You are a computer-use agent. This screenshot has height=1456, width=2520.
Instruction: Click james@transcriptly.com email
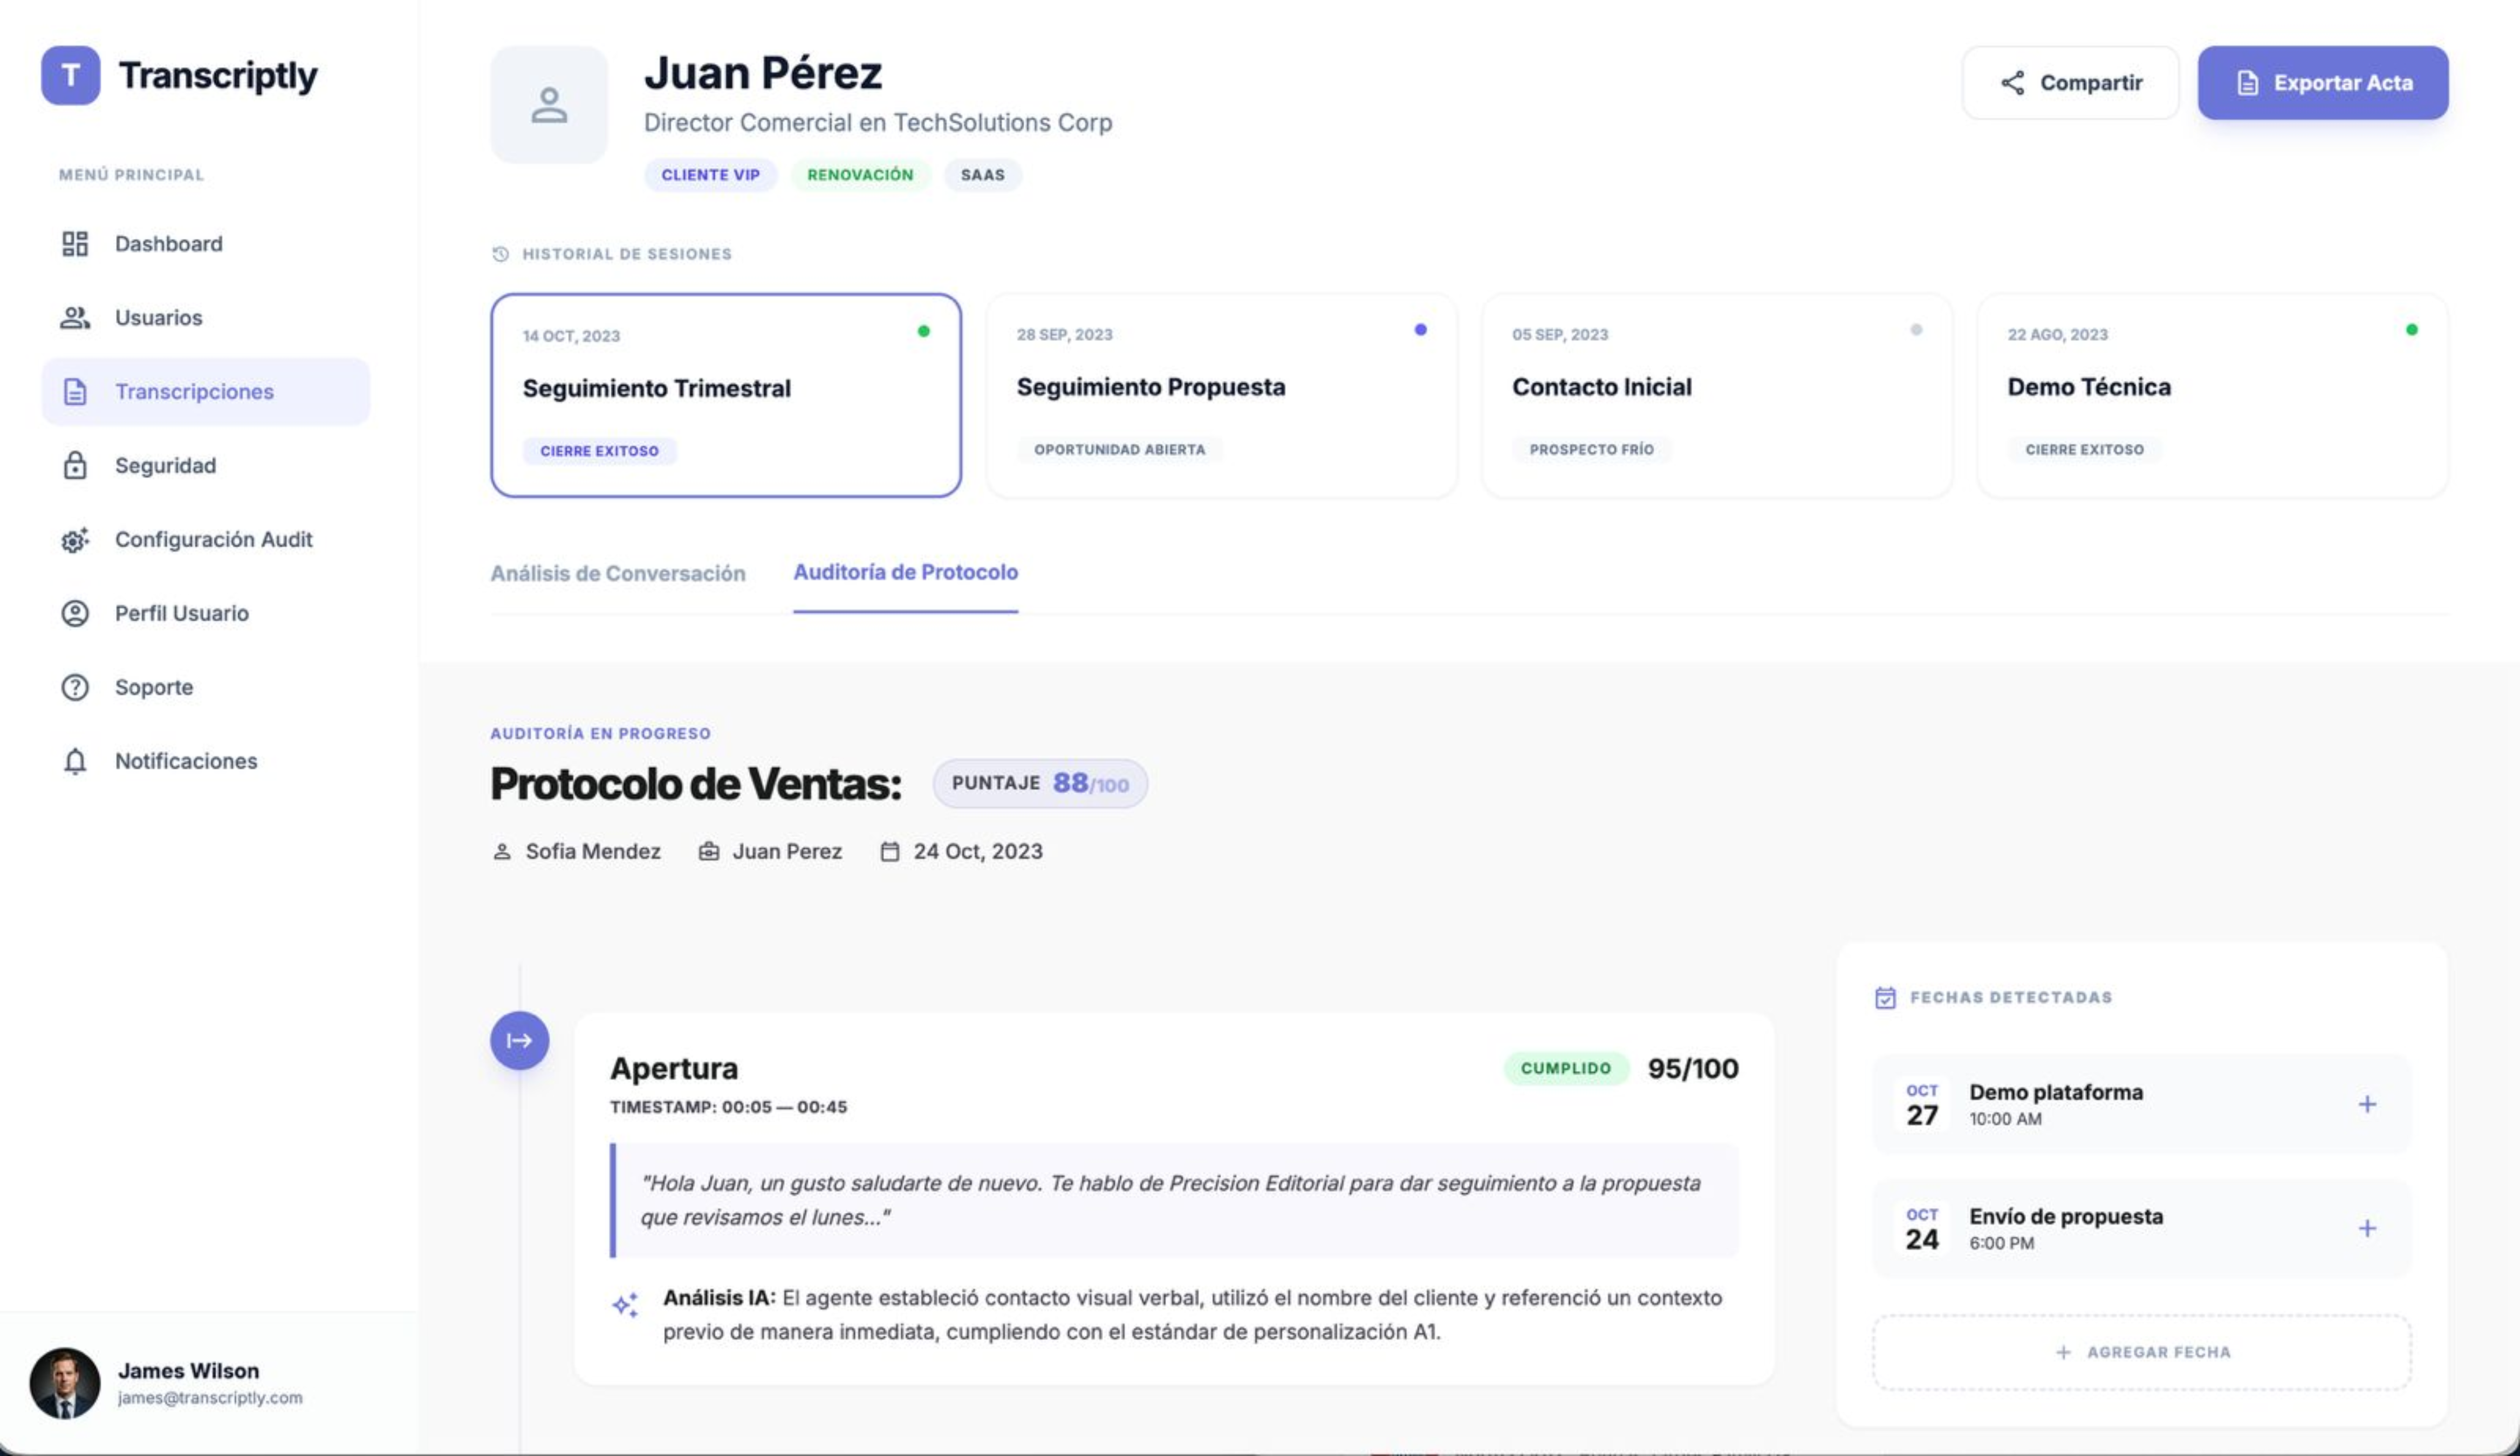(x=210, y=1398)
